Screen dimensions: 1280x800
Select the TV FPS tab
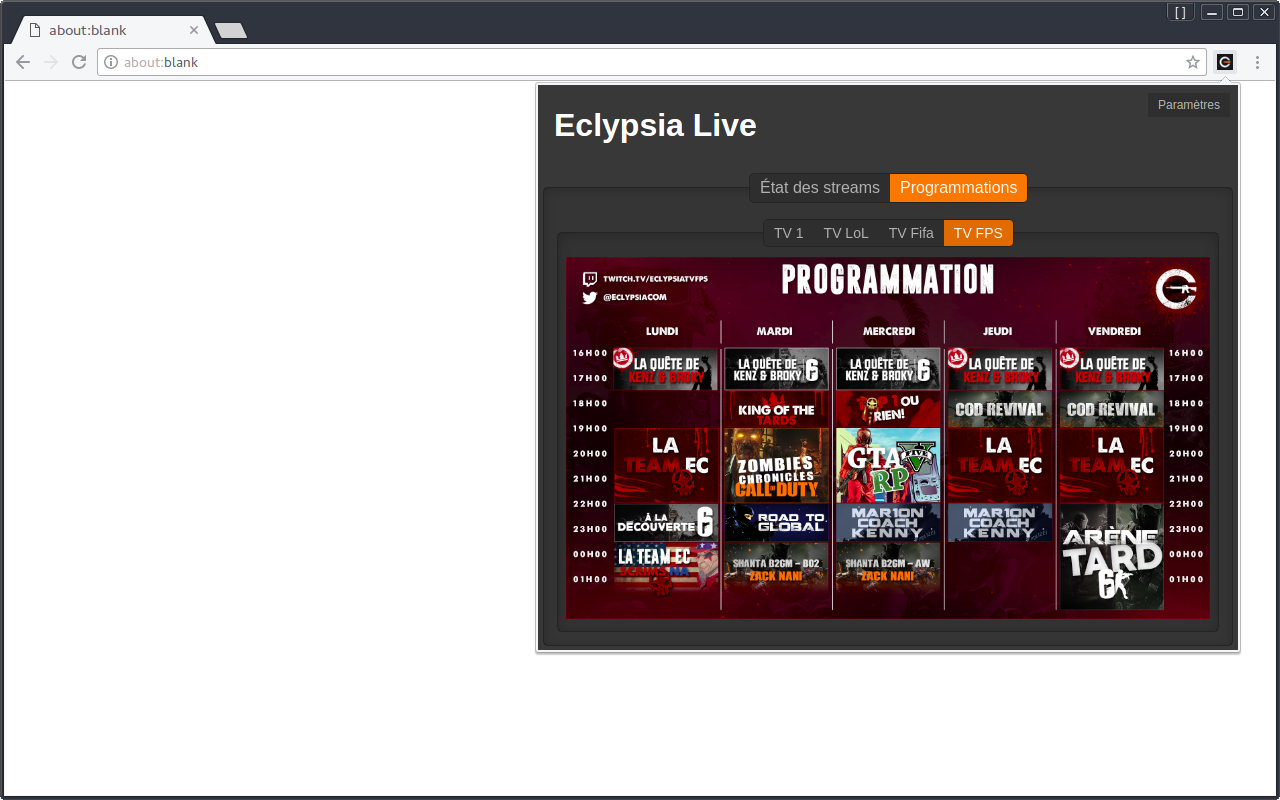tap(978, 233)
